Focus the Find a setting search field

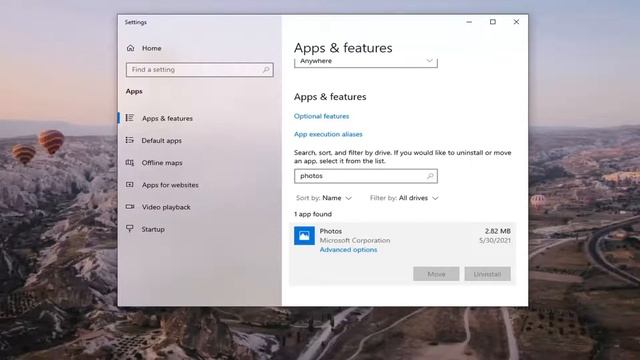(x=200, y=70)
